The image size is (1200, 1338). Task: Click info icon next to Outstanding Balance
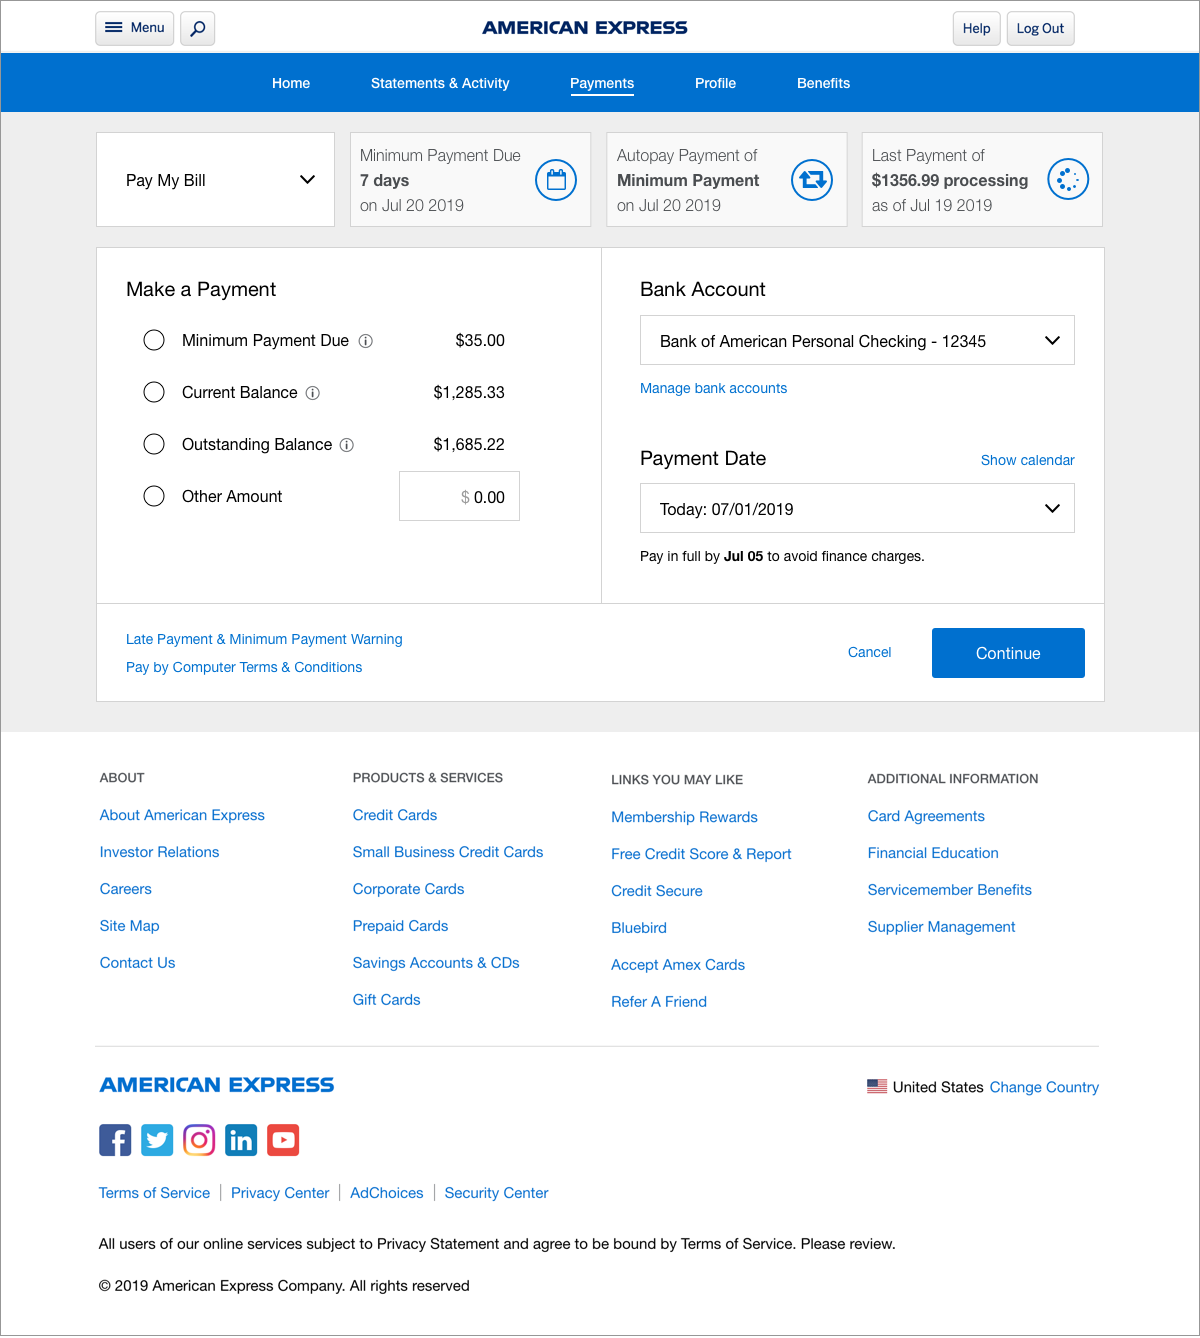click(x=347, y=445)
